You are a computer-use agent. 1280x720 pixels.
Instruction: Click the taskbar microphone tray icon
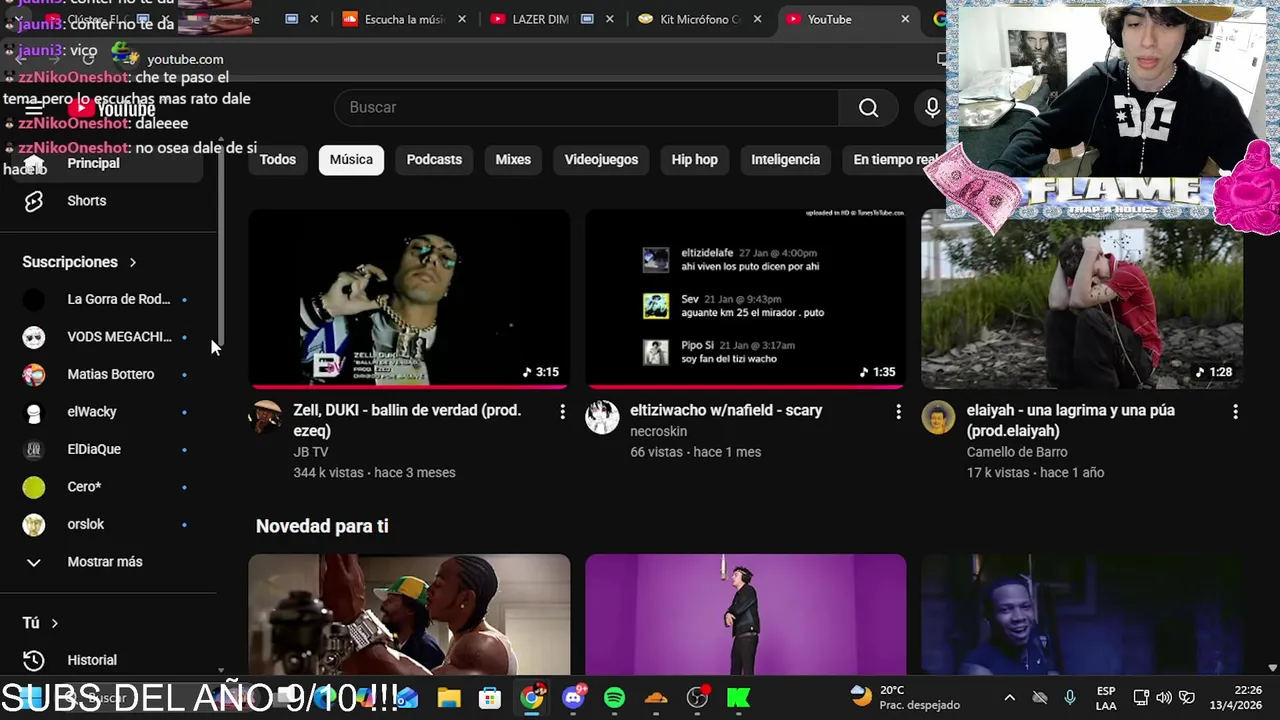coord(1070,697)
